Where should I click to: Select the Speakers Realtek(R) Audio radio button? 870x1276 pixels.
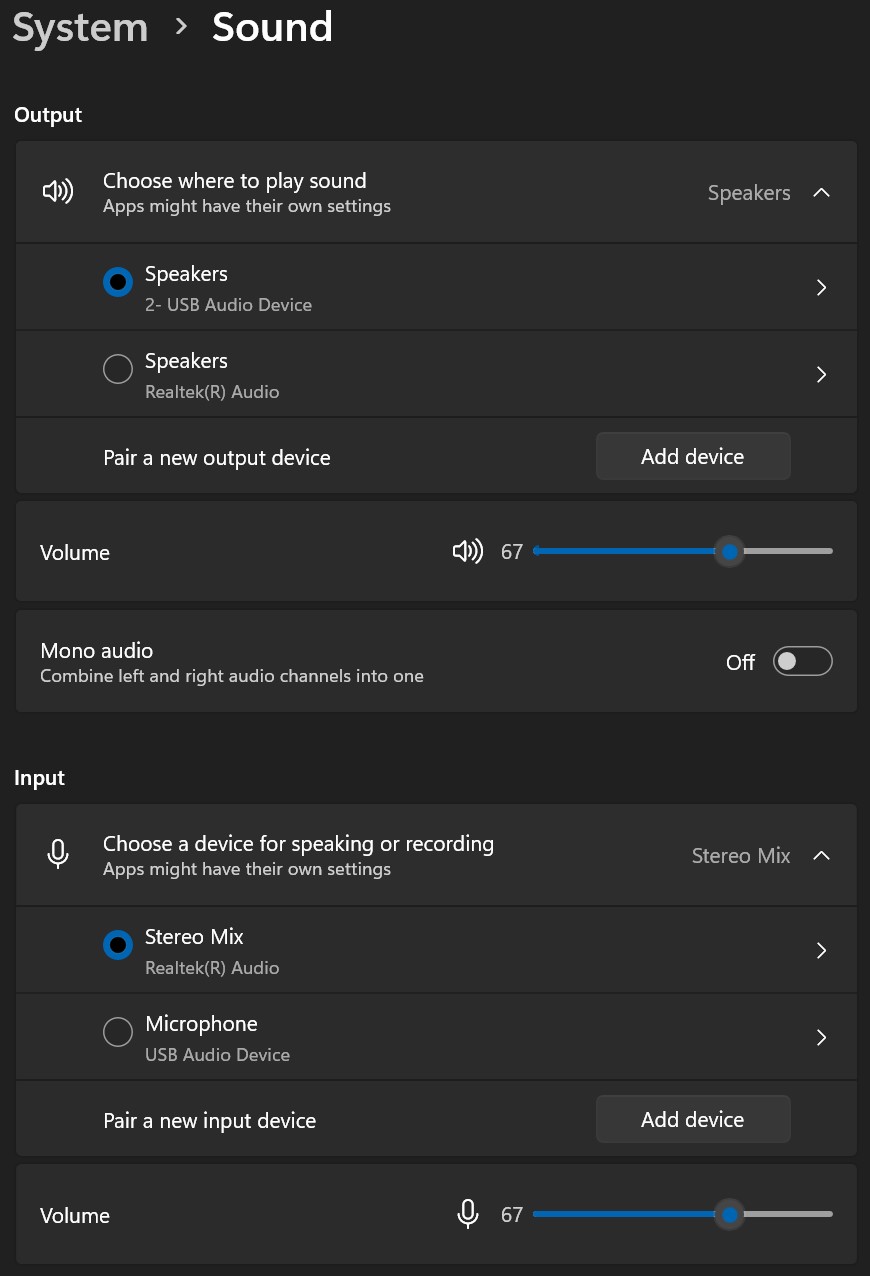coord(118,369)
